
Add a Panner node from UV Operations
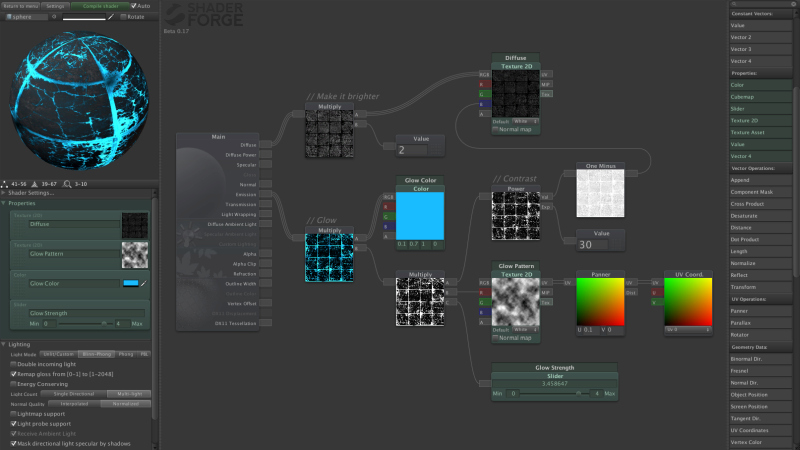coord(760,311)
